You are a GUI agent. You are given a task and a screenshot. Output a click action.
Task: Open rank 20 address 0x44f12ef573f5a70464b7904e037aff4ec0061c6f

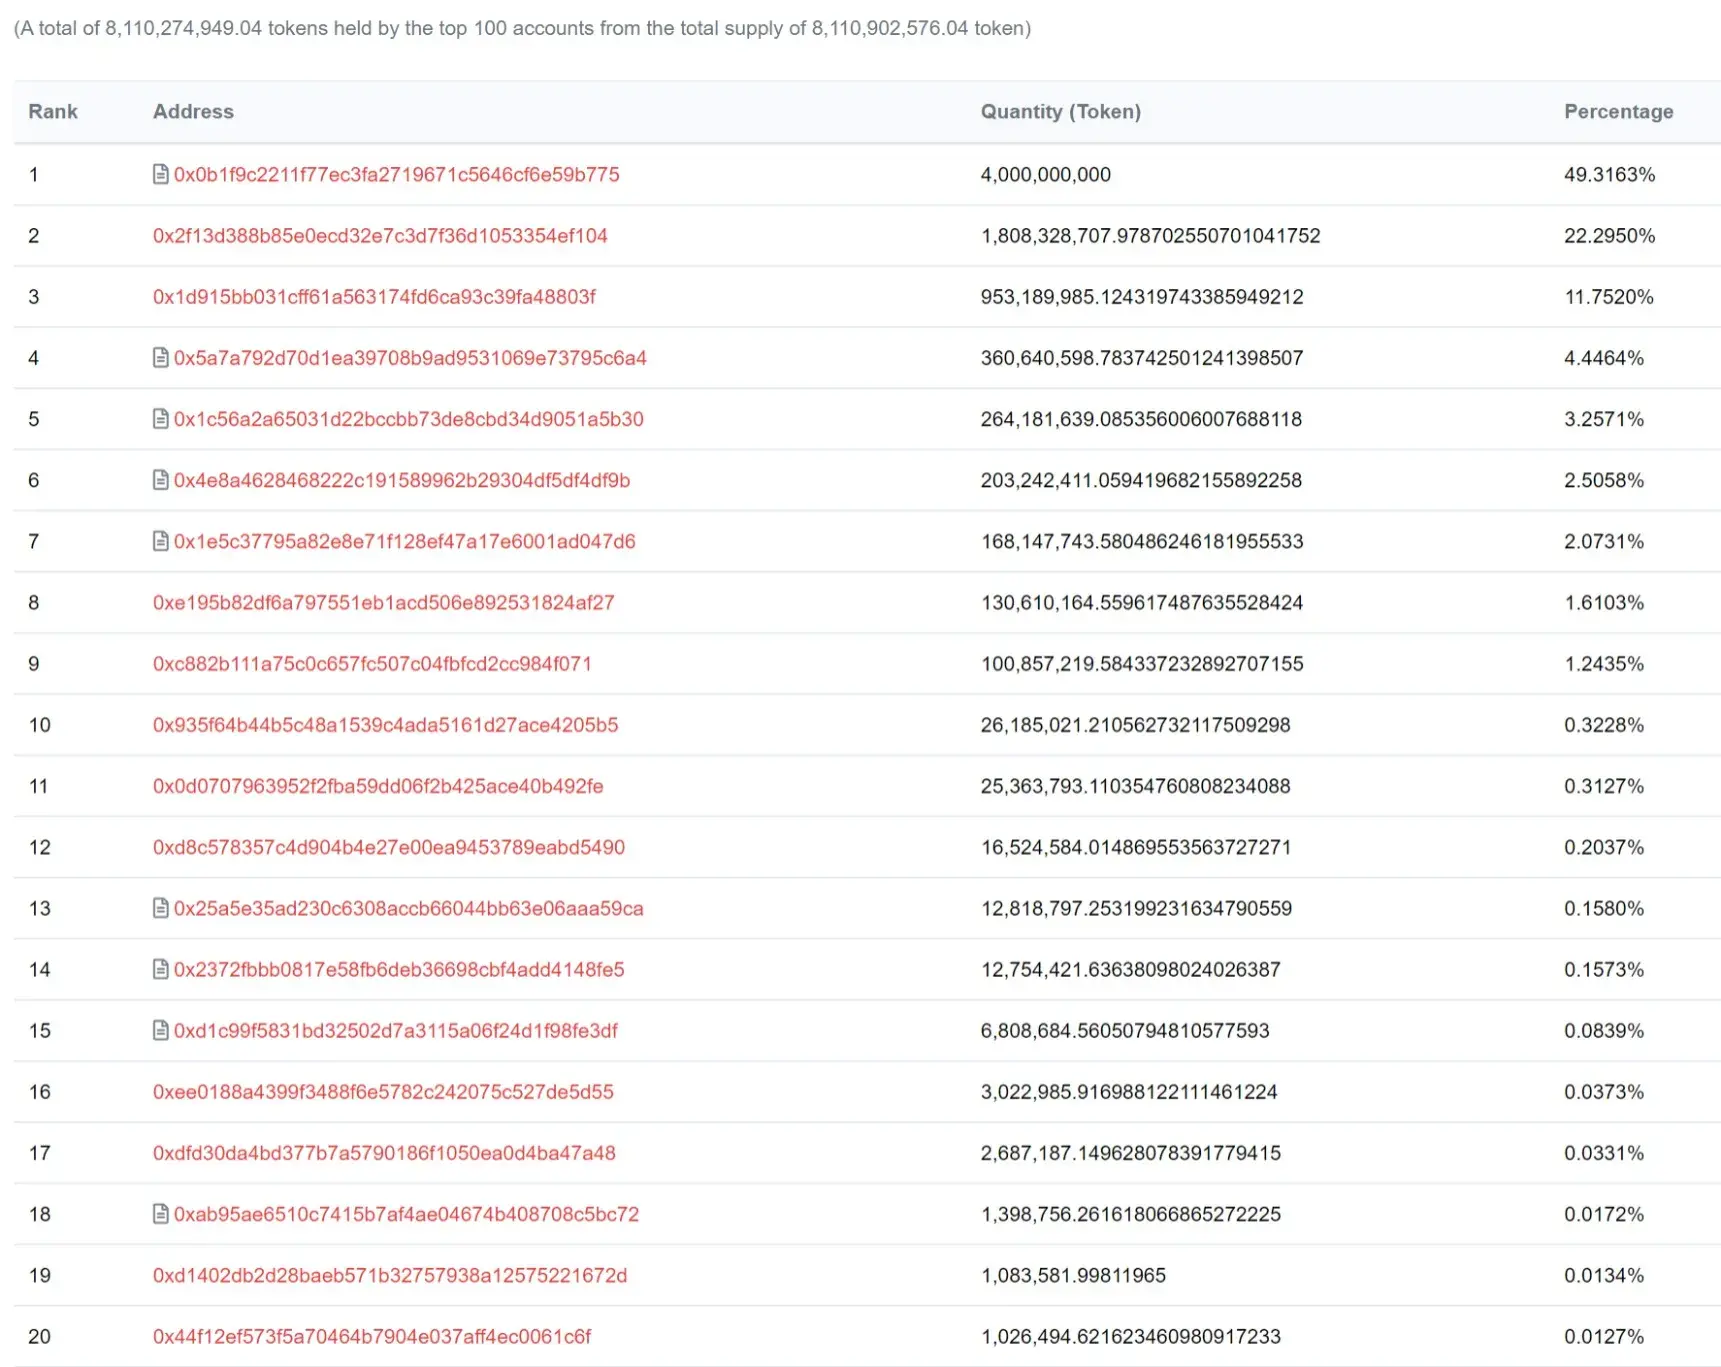pos(372,1336)
